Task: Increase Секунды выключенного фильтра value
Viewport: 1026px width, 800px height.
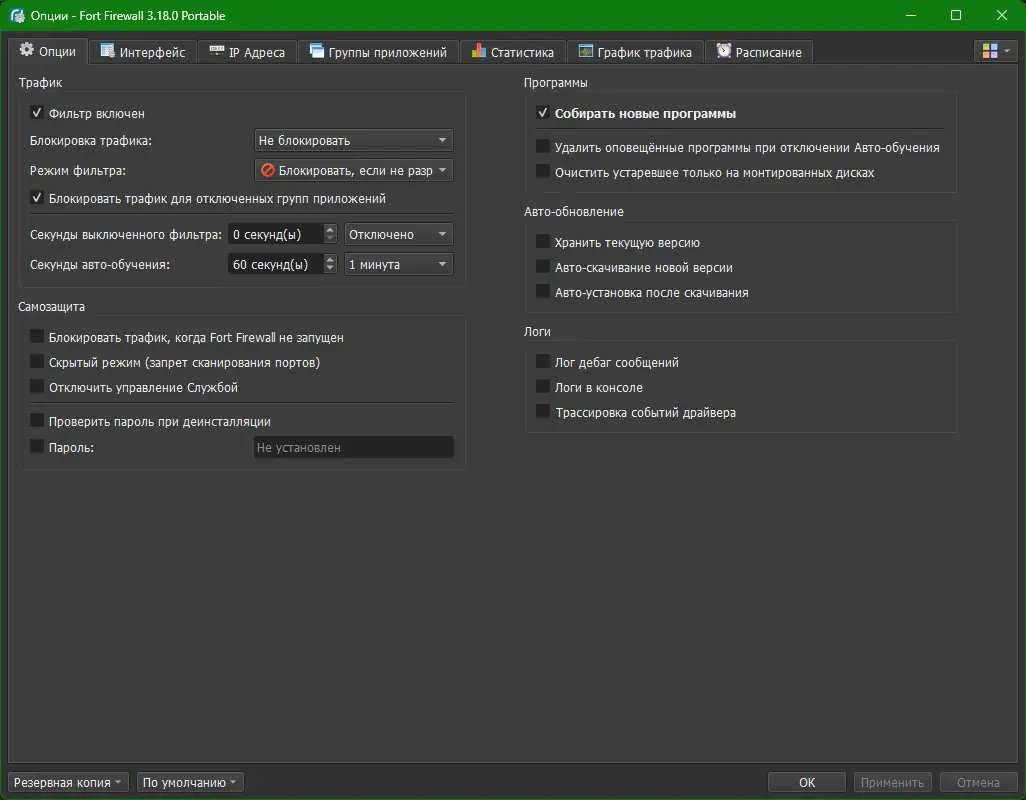Action: 330,229
